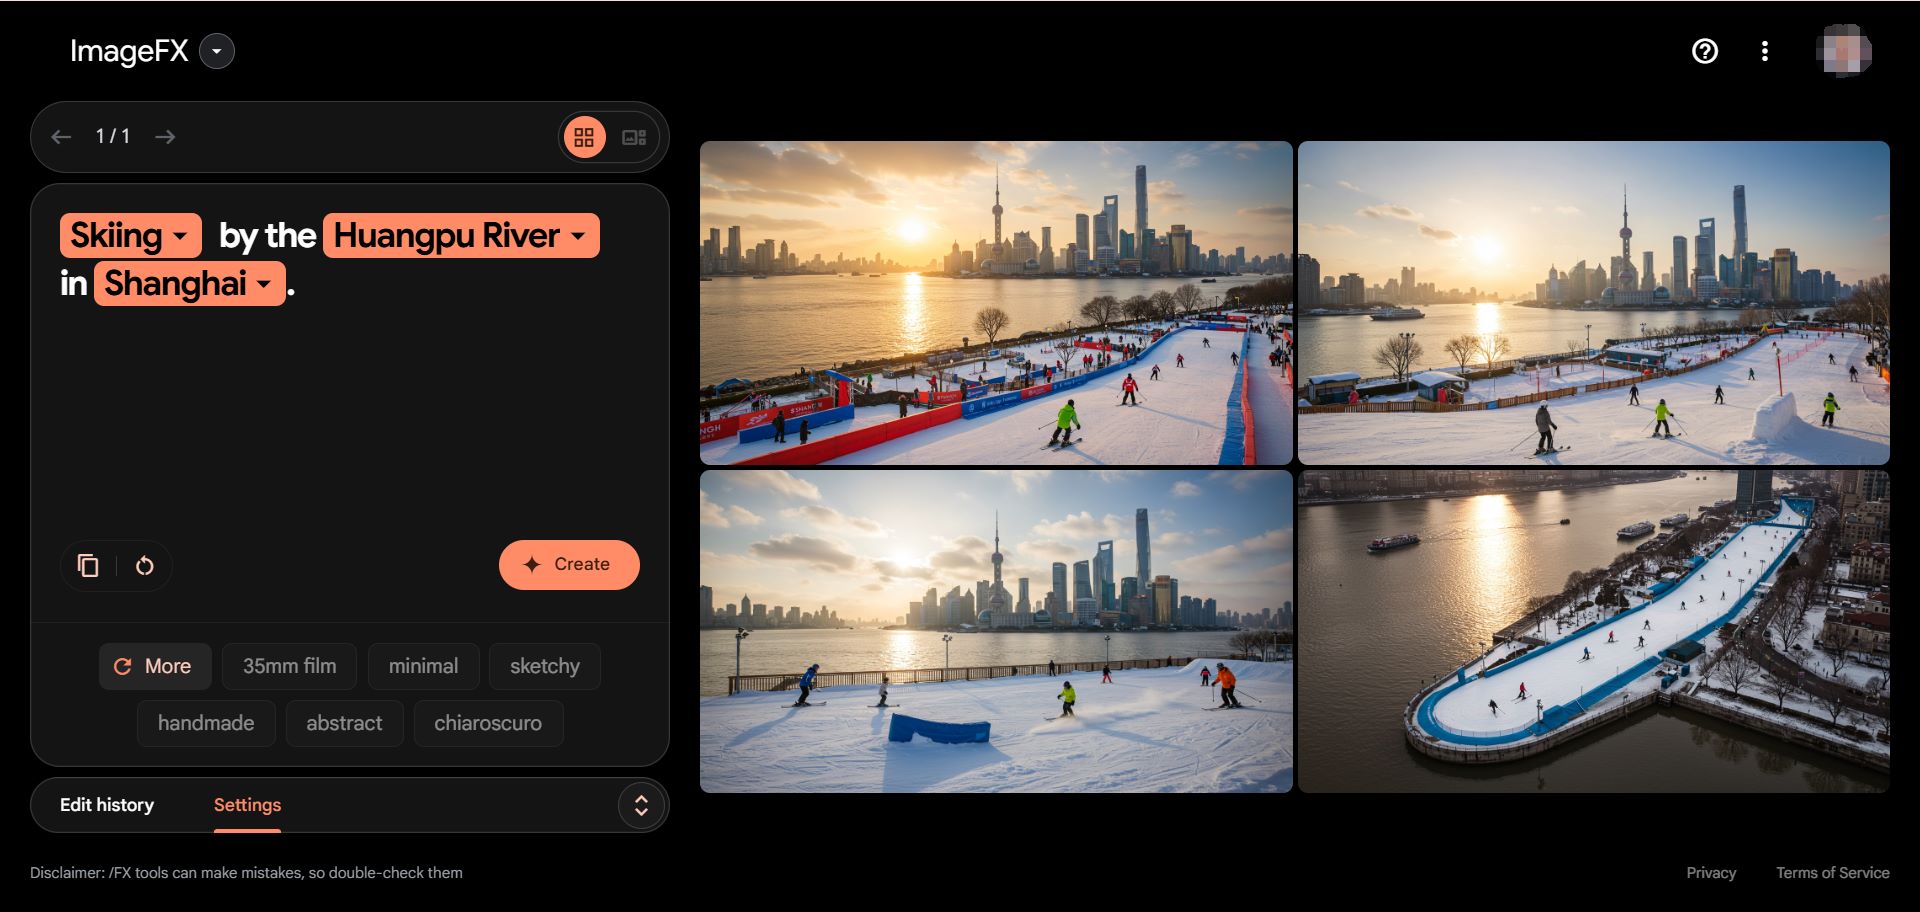Add the abstract style chip
Image resolution: width=1920 pixels, height=912 pixels.
pyautogui.click(x=345, y=724)
